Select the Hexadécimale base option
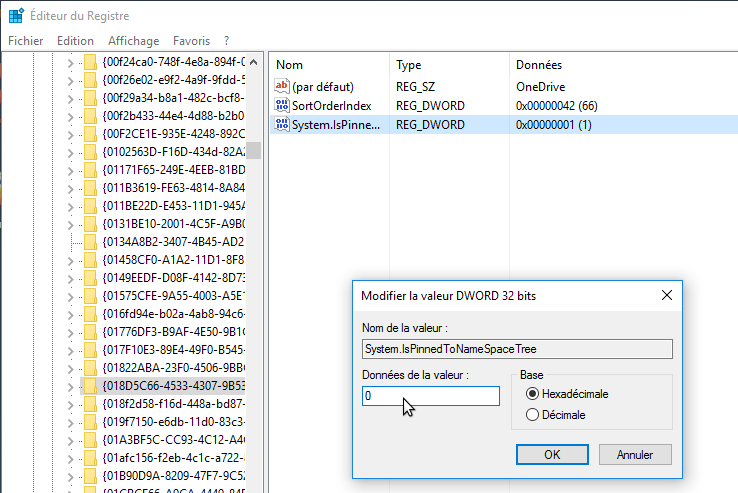This screenshot has width=738, height=493. [x=532, y=394]
